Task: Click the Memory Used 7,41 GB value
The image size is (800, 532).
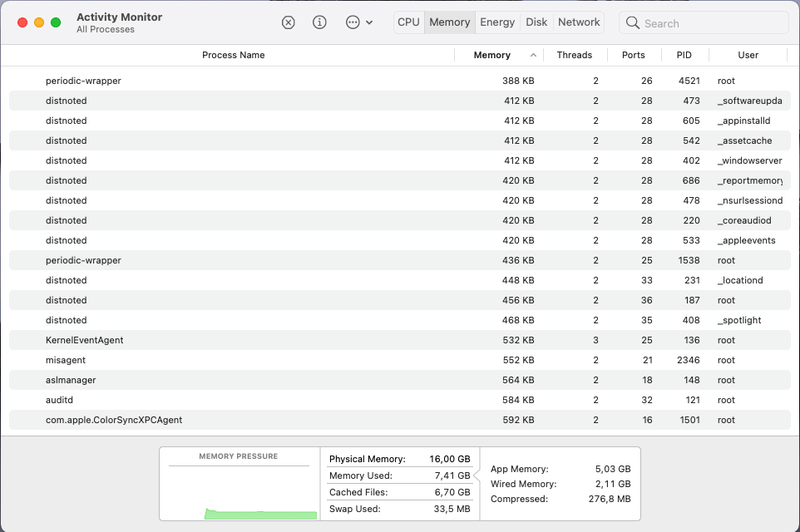Action: pyautogui.click(x=452, y=475)
